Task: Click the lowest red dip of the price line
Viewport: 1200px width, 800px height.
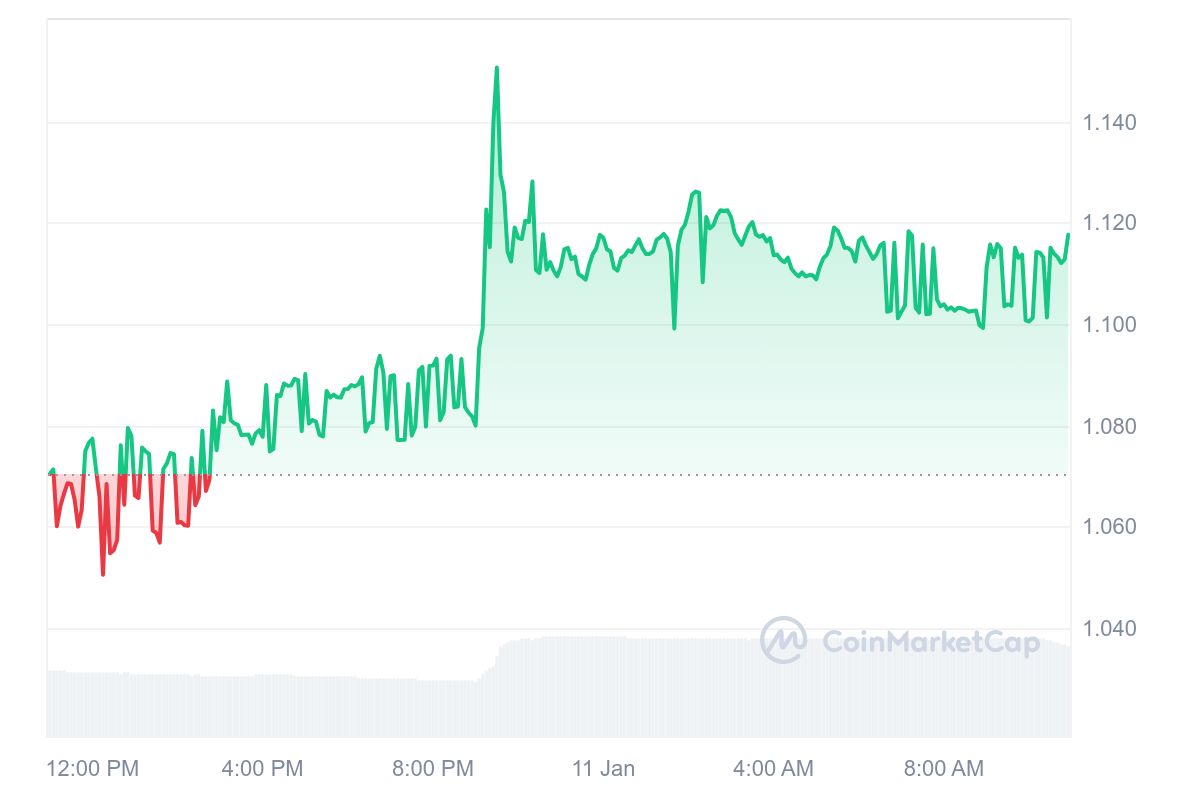Action: (102, 574)
